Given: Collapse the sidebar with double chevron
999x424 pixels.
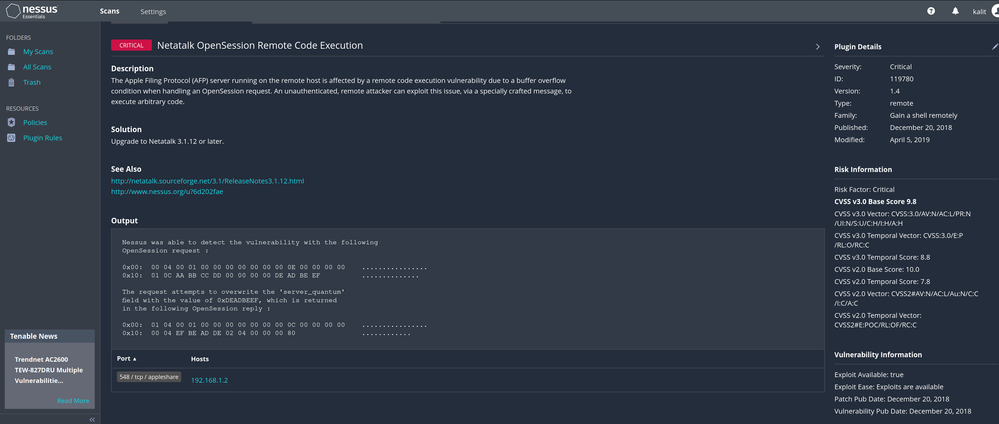Looking at the screenshot, I should [x=93, y=419].
